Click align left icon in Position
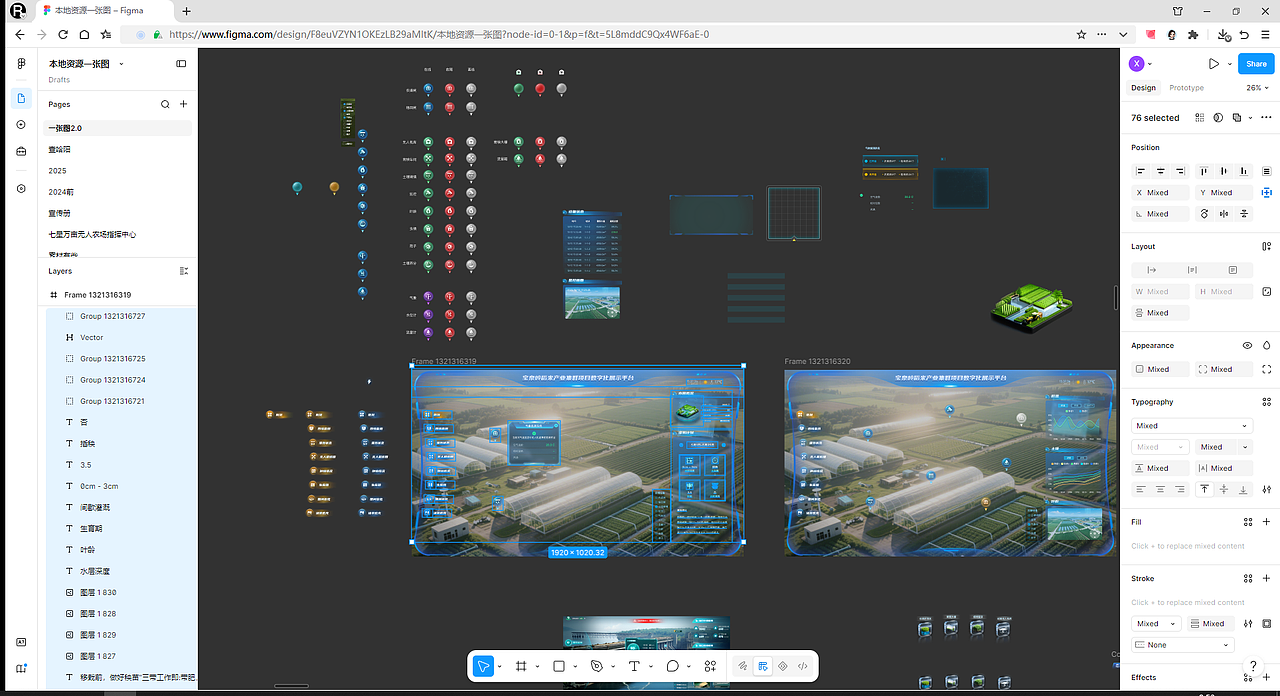The height and width of the screenshot is (696, 1280). [x=1141, y=171]
